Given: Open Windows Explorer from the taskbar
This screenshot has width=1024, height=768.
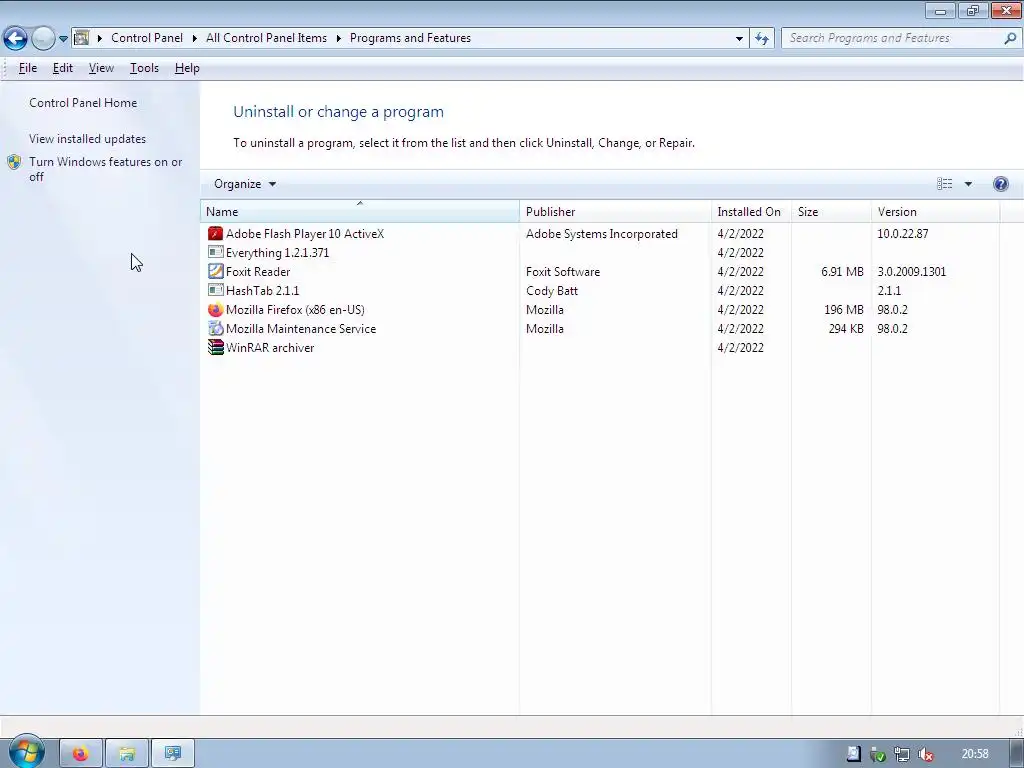Looking at the screenshot, I should pyautogui.click(x=127, y=754).
